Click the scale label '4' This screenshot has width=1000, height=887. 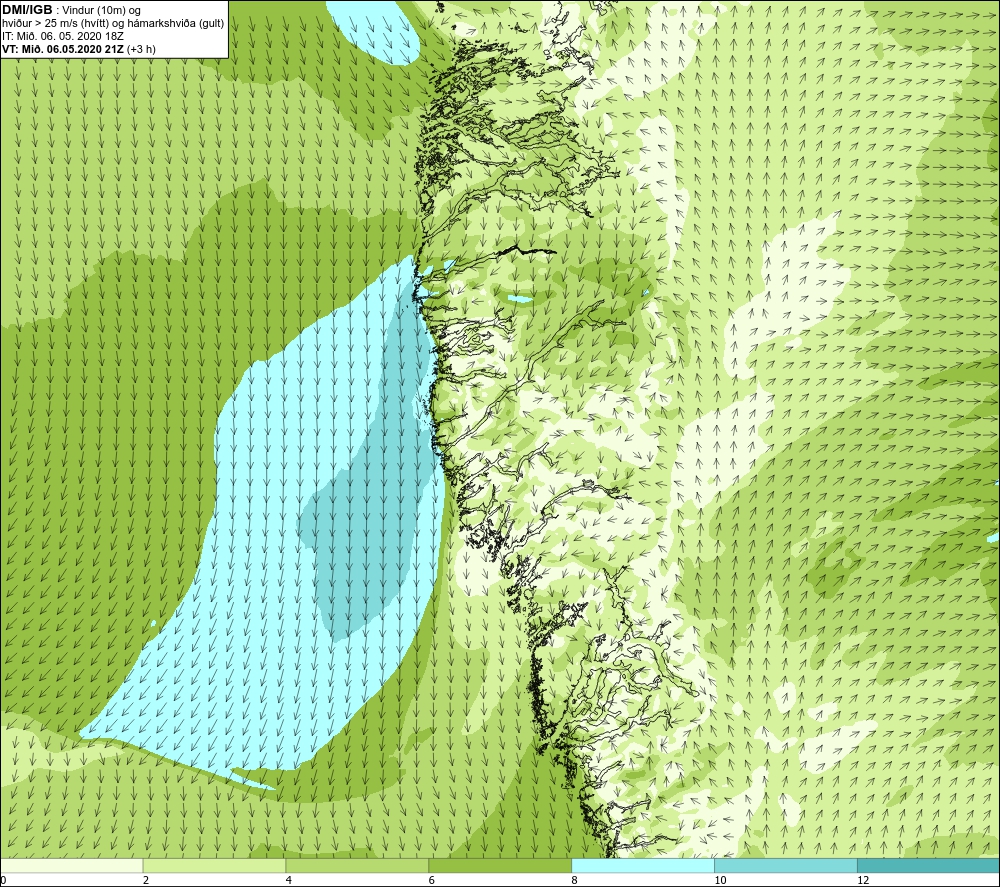coord(289,880)
